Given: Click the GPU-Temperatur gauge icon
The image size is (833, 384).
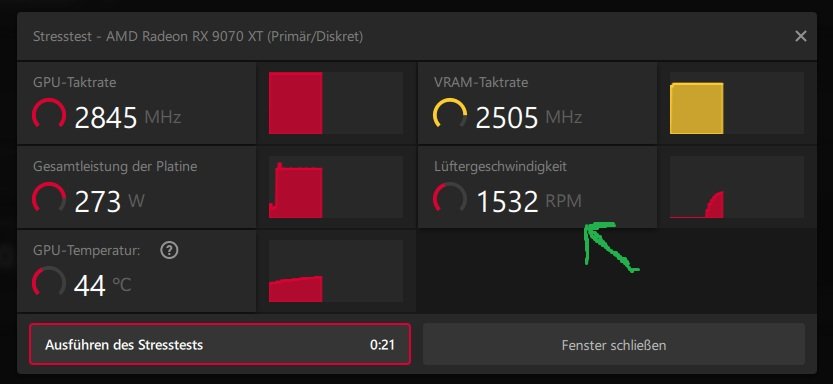Looking at the screenshot, I should click(x=49, y=282).
